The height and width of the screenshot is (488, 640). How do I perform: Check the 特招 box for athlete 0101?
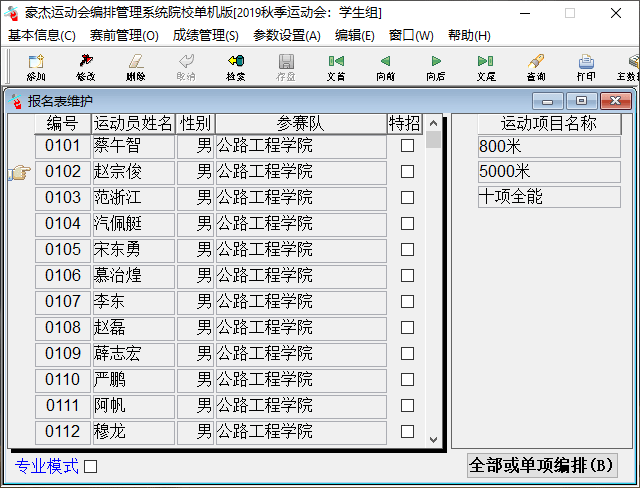click(x=407, y=146)
